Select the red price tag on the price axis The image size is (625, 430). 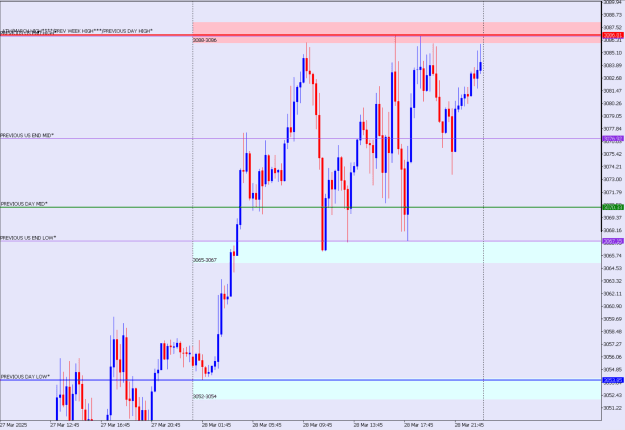tap(613, 35)
